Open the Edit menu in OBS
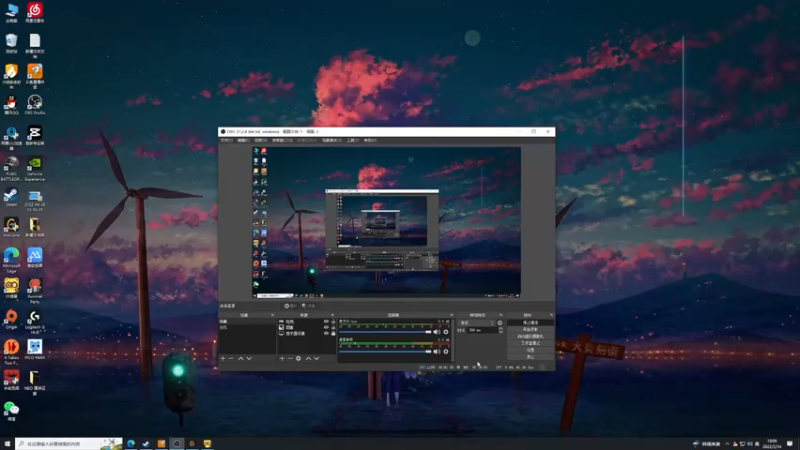This screenshot has height=450, width=800. 243,140
